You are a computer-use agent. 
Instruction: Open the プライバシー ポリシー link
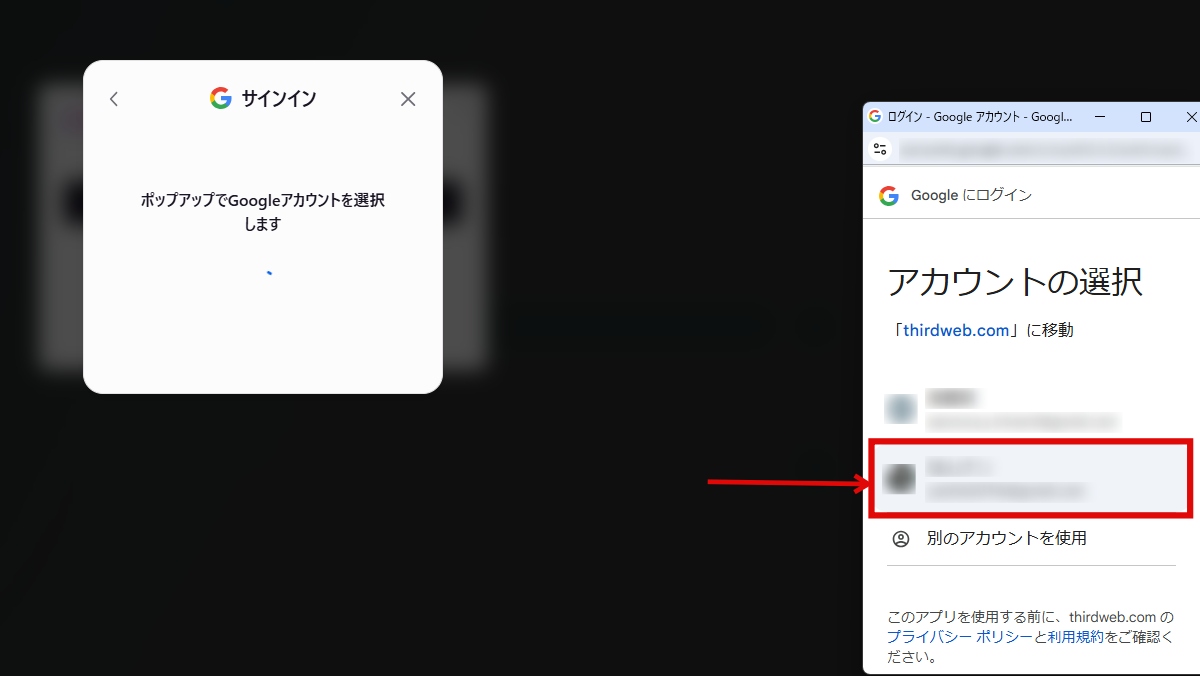959,637
